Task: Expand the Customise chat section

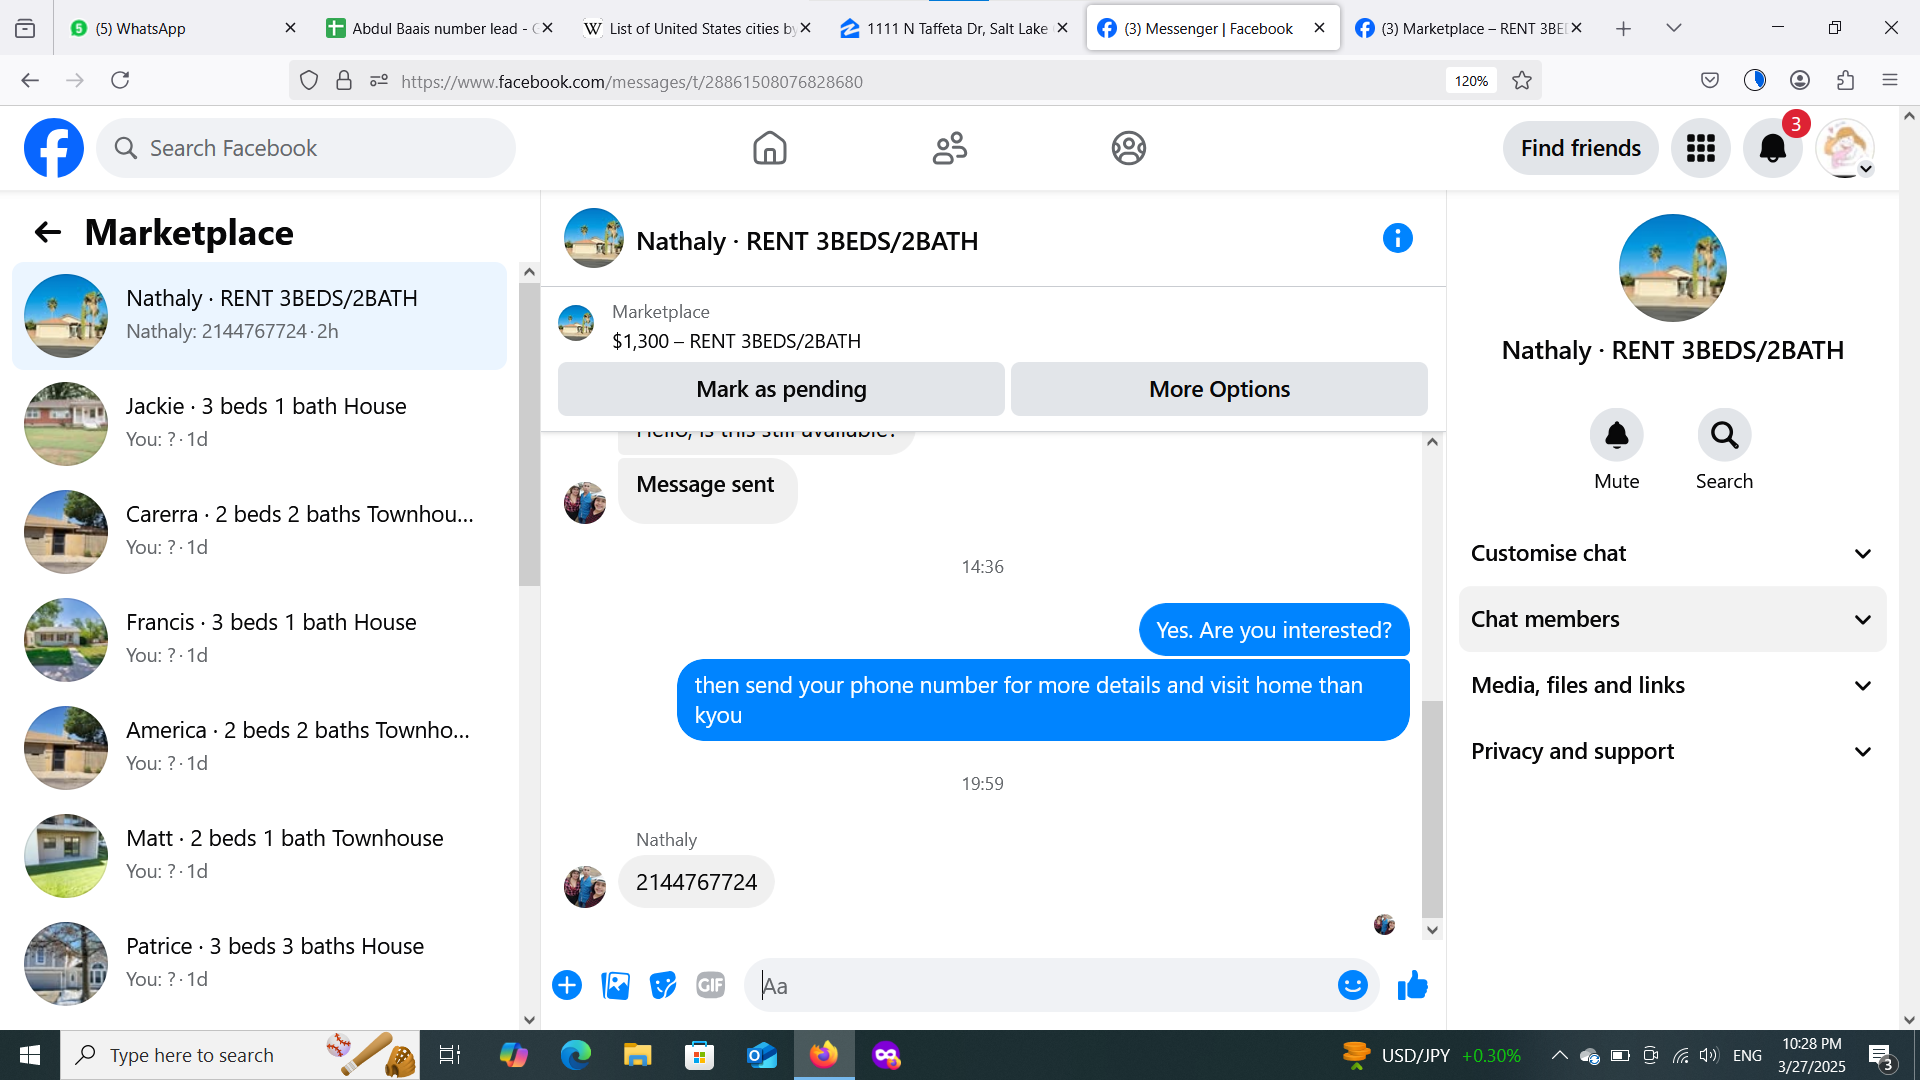Action: (x=1672, y=554)
